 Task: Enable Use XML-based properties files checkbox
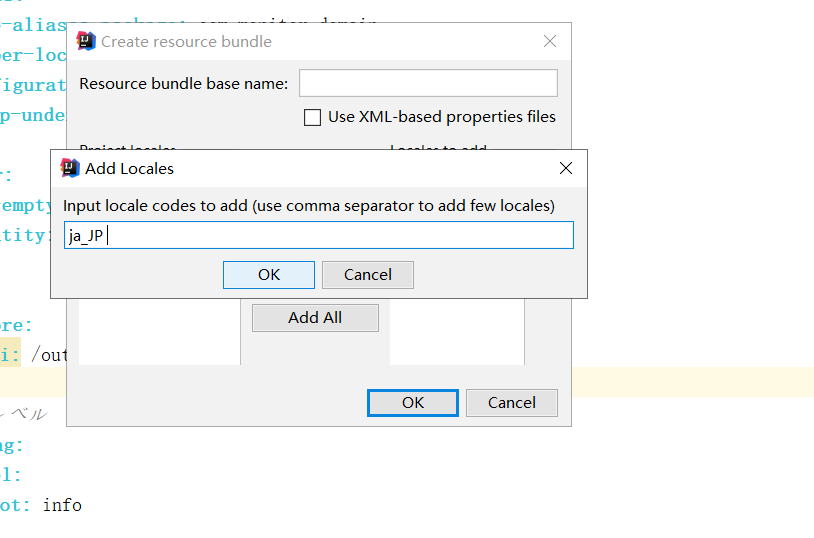313,117
